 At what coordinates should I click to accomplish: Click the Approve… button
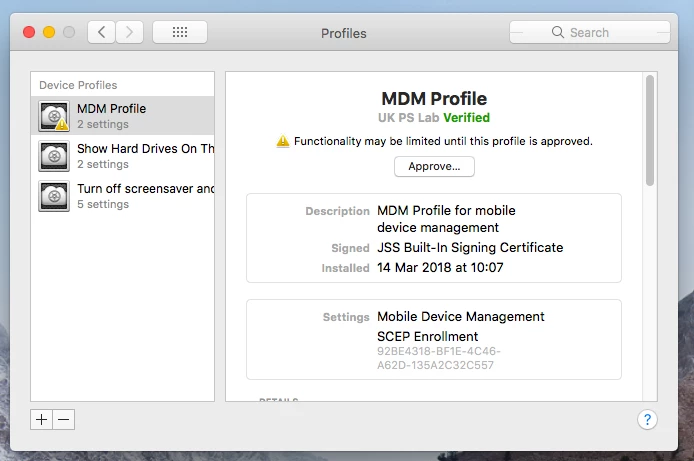(x=434, y=166)
